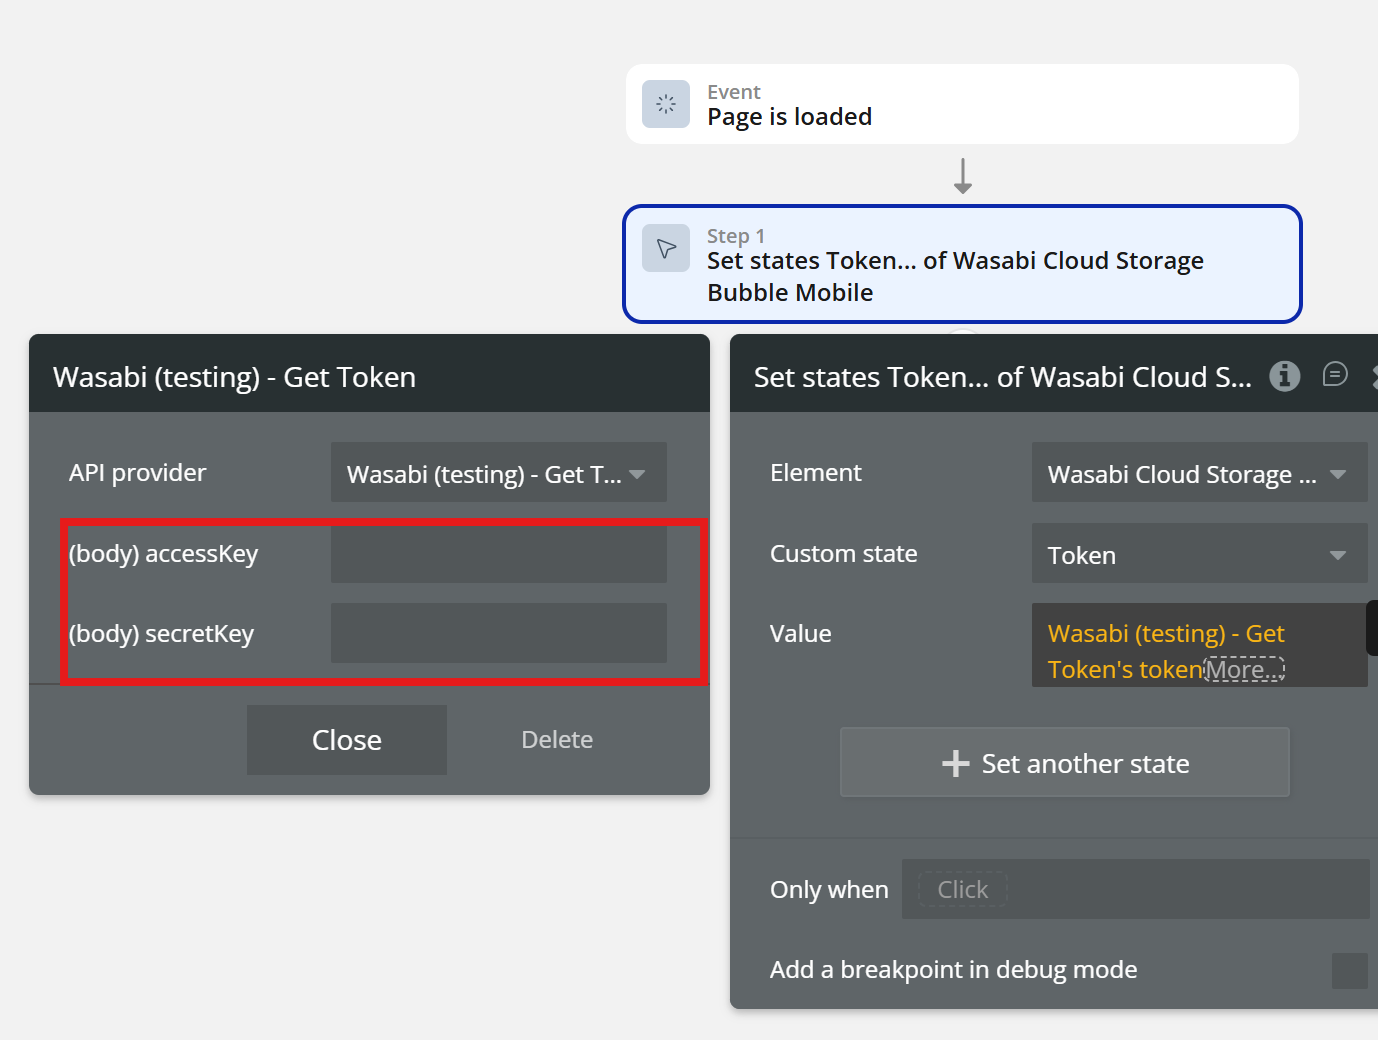Click the Page is loaded event icon
The height and width of the screenshot is (1040, 1378).
(x=666, y=104)
